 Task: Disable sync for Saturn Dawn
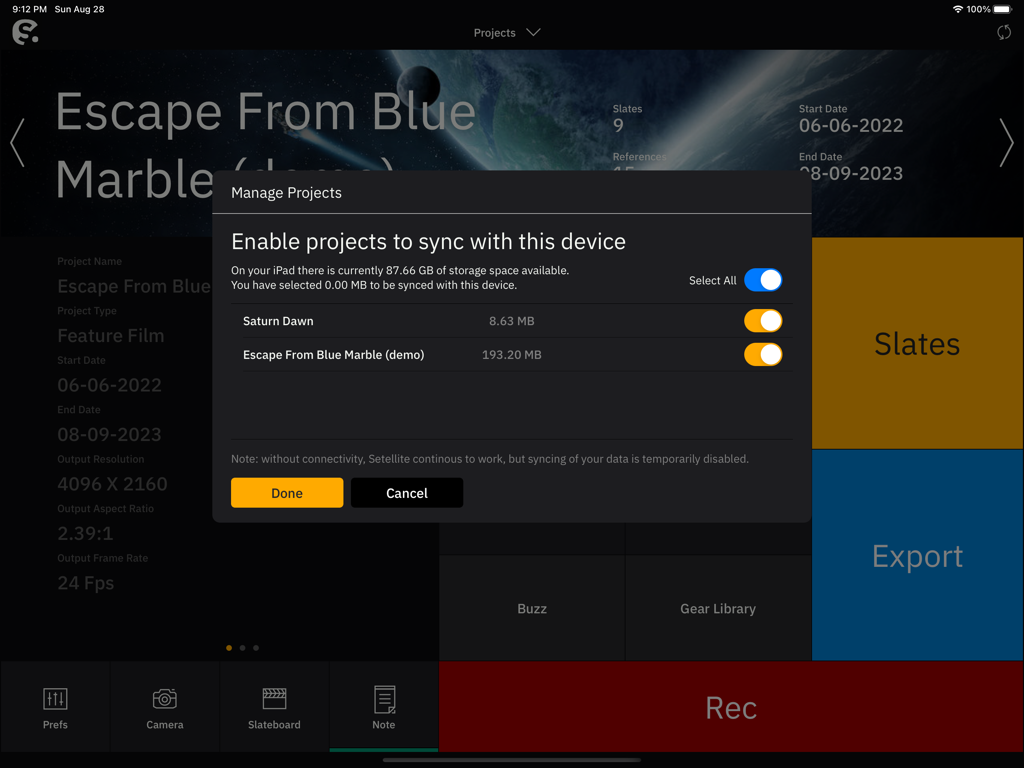click(763, 321)
